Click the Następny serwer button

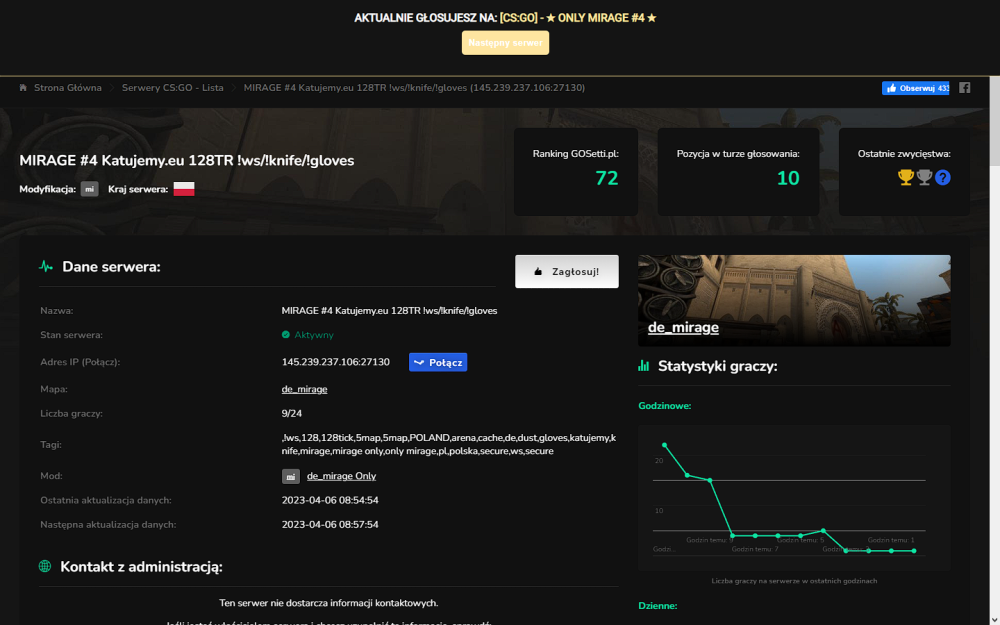pyautogui.click(x=505, y=43)
